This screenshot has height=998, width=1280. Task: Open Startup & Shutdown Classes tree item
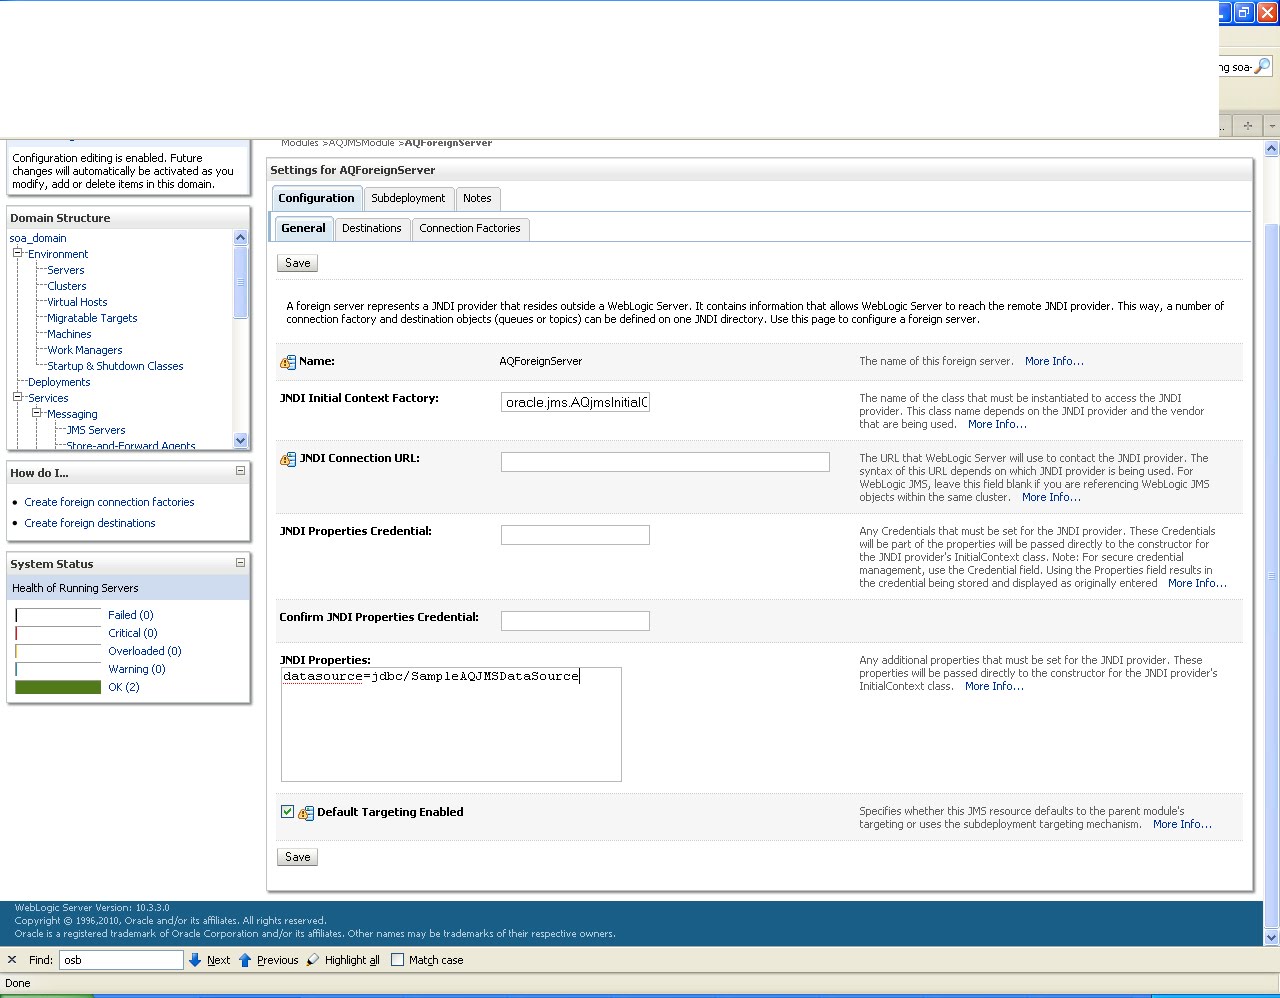pyautogui.click(x=115, y=366)
